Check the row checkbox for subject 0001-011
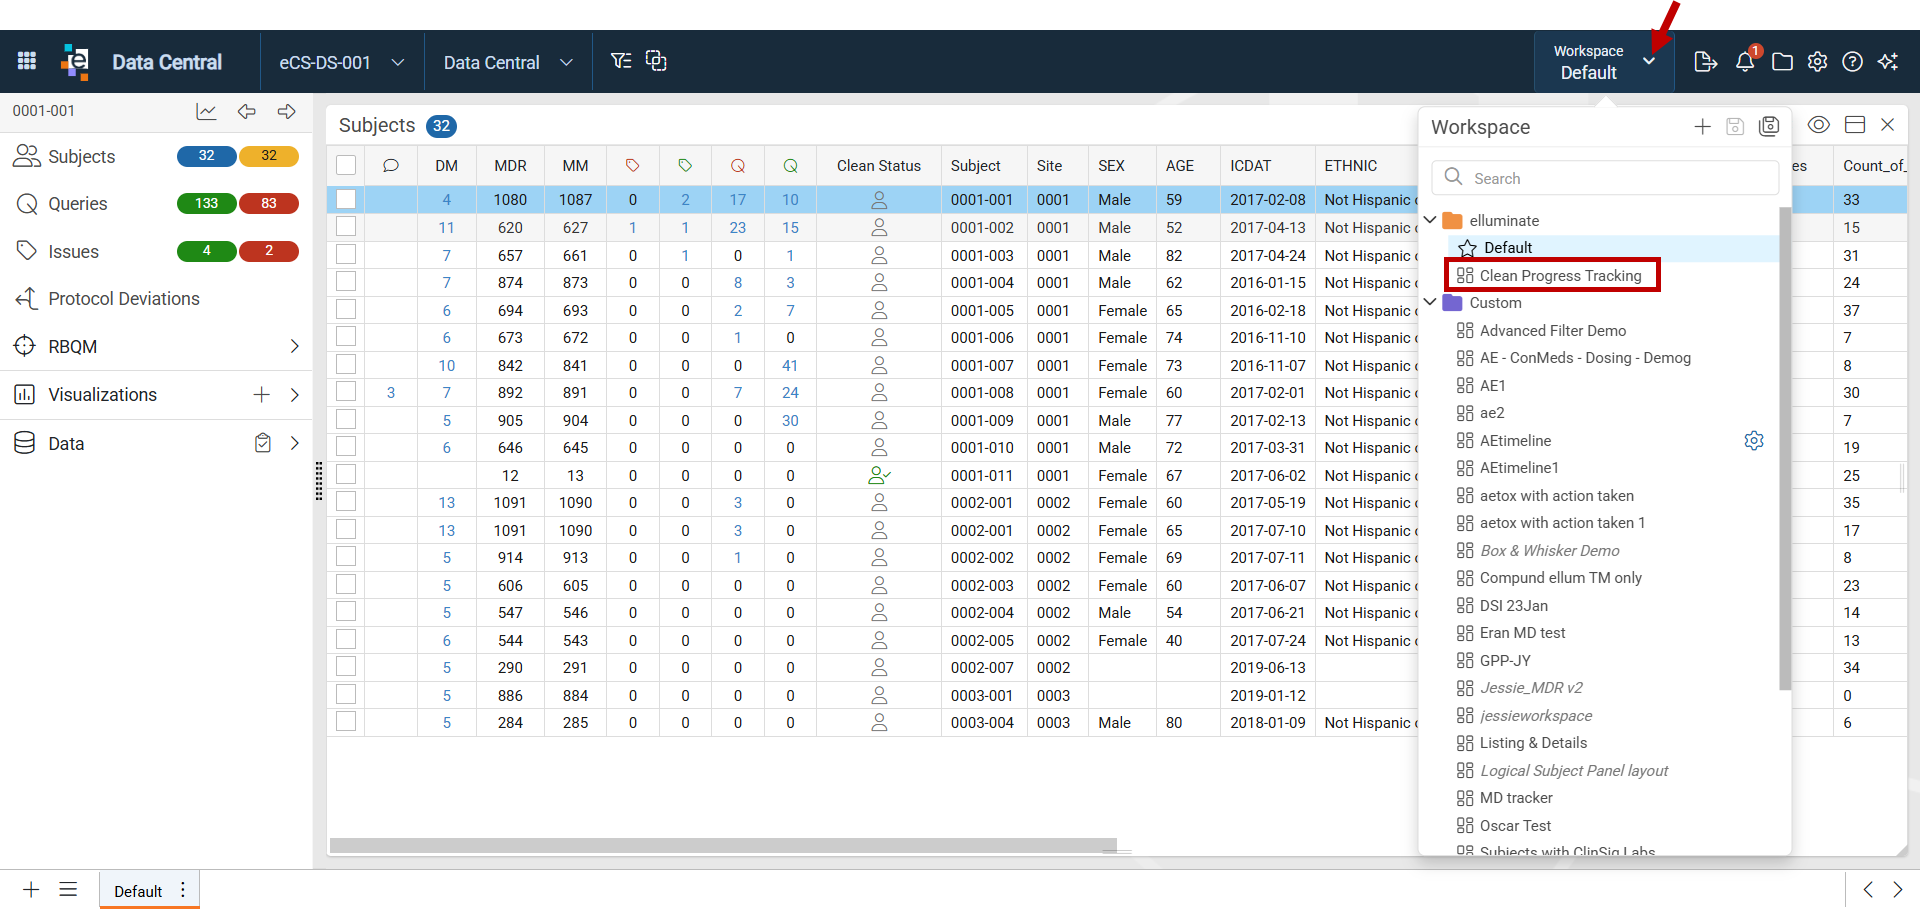The height and width of the screenshot is (909, 1920). pyautogui.click(x=346, y=474)
